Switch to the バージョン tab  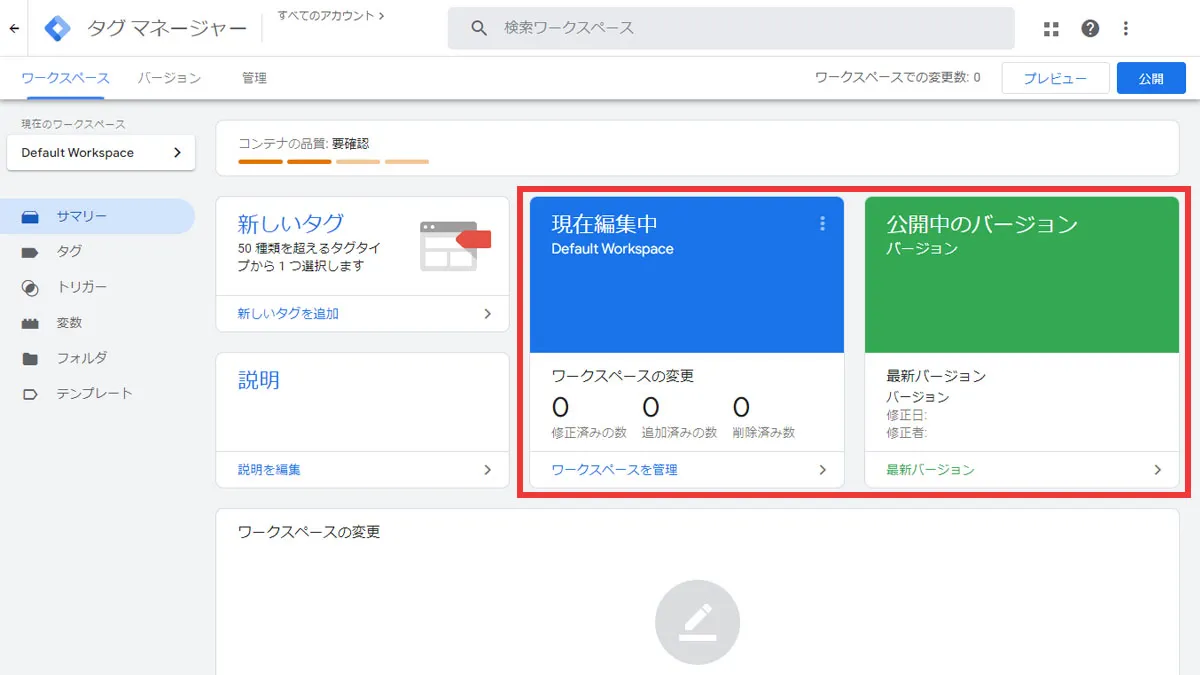point(168,77)
